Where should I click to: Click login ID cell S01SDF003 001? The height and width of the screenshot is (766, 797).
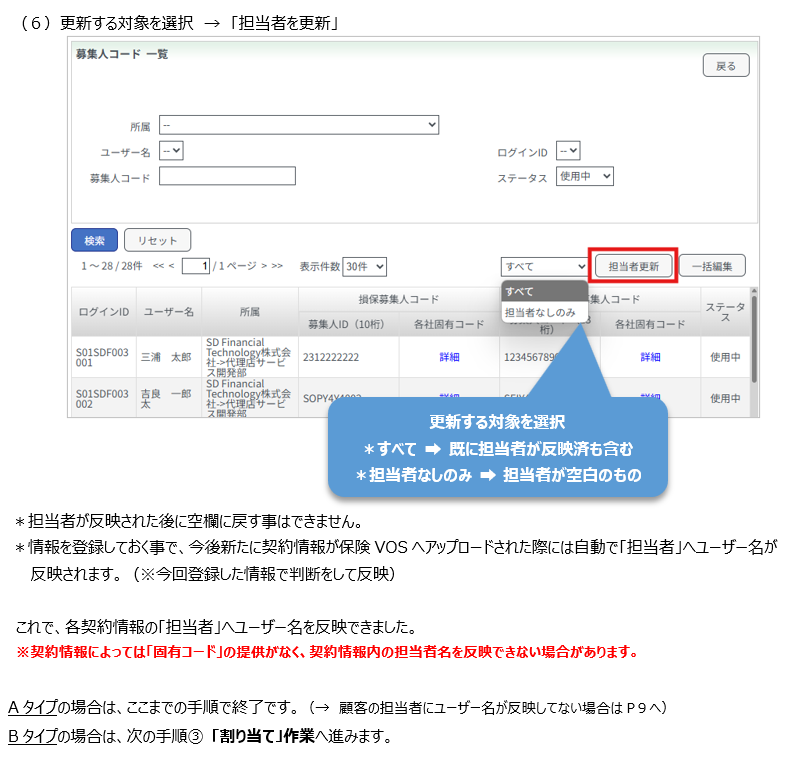pyautogui.click(x=102, y=357)
